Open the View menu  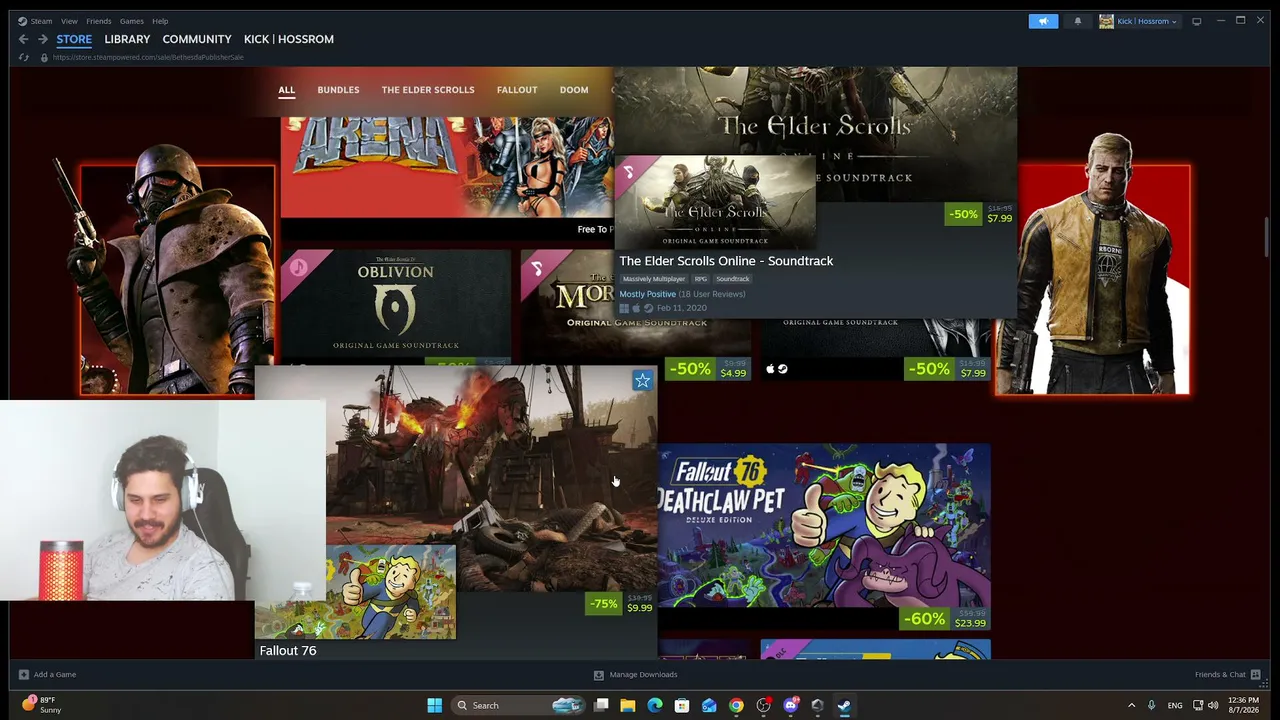coord(69,21)
